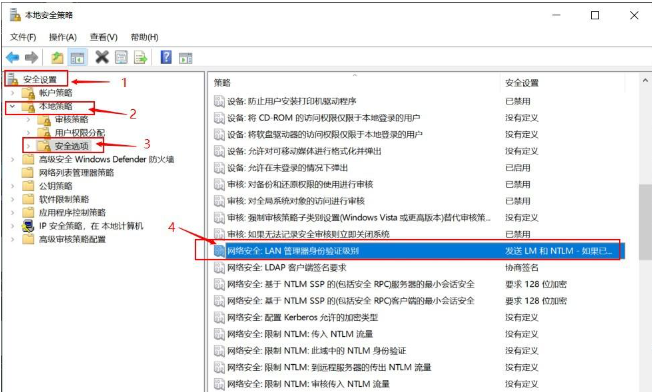Open the 文件(F) menu
This screenshot has height=392, width=652.
[23, 37]
